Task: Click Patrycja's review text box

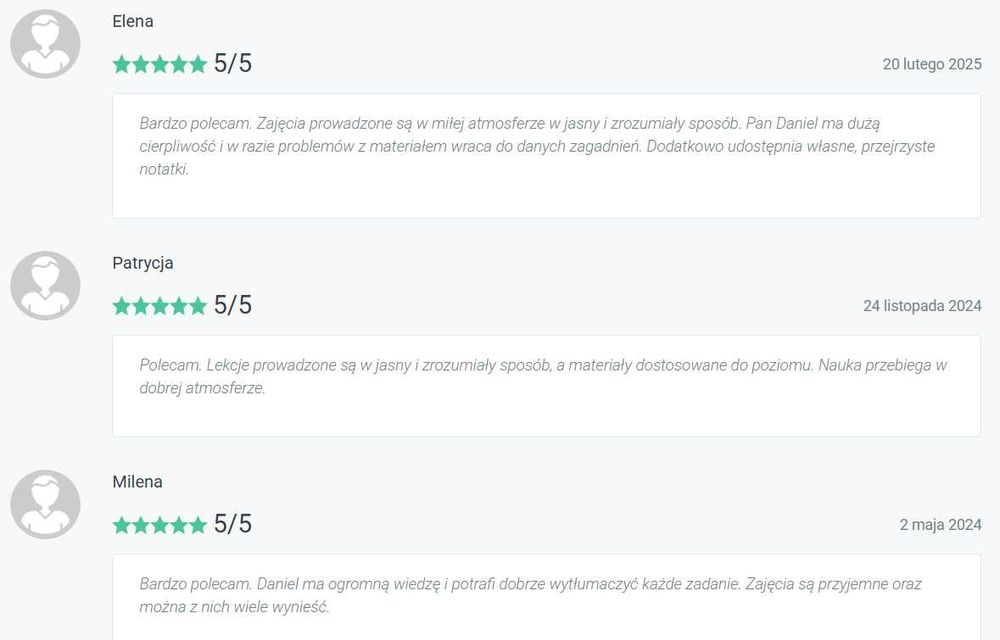Action: click(547, 386)
